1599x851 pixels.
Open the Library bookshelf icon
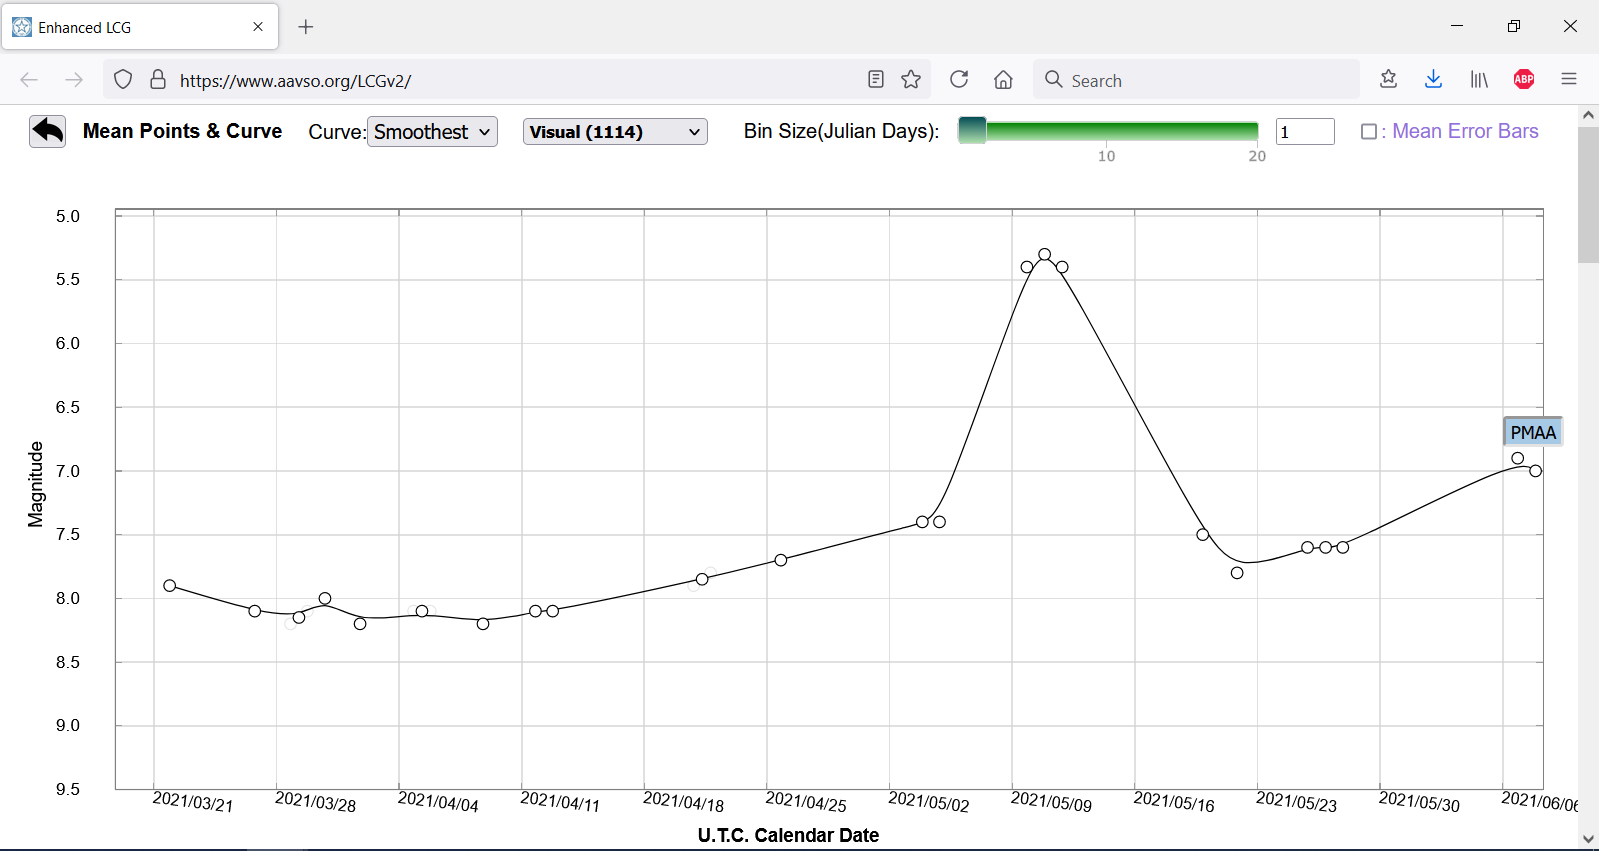(x=1478, y=80)
